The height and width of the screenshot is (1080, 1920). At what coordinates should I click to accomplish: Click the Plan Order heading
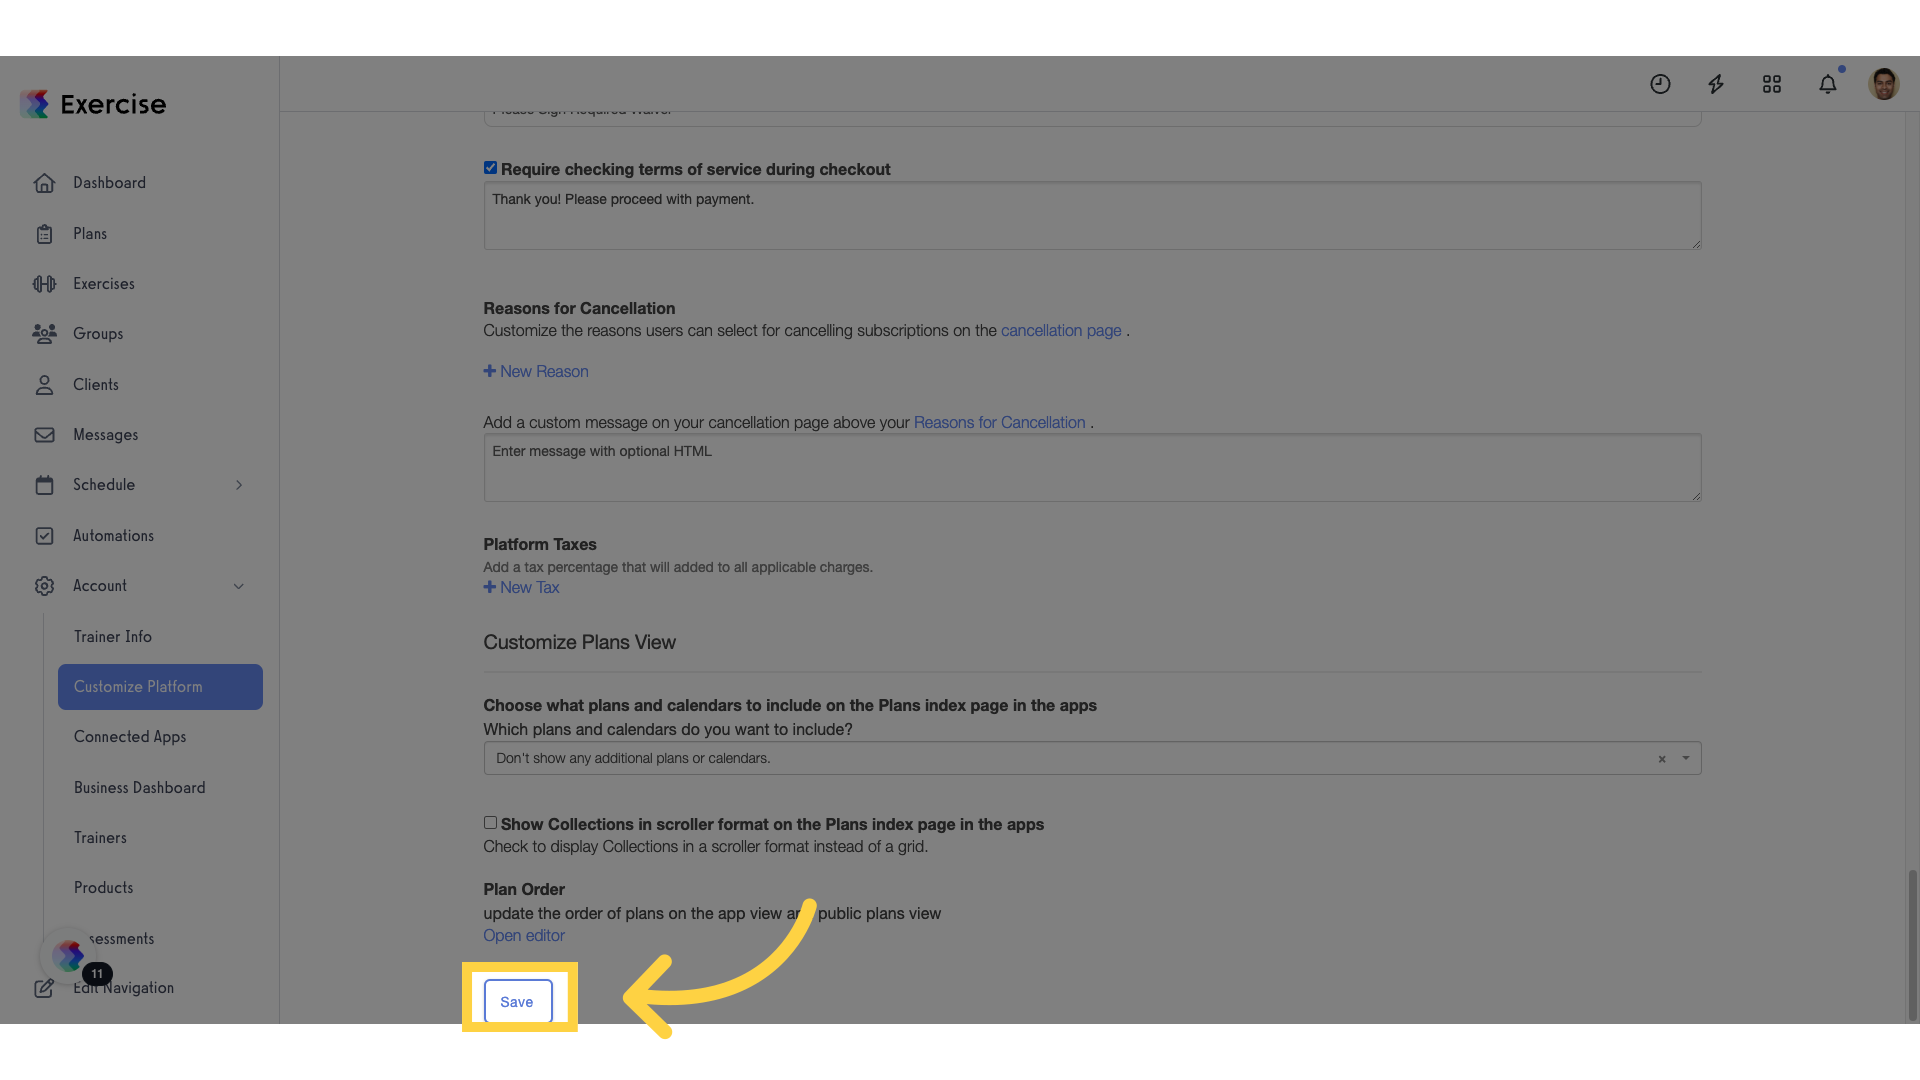(x=524, y=889)
